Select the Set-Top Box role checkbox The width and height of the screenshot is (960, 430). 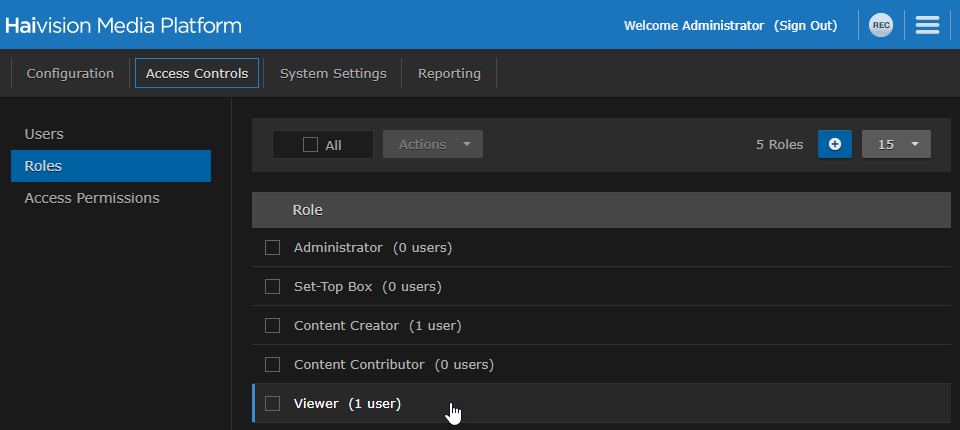272,287
